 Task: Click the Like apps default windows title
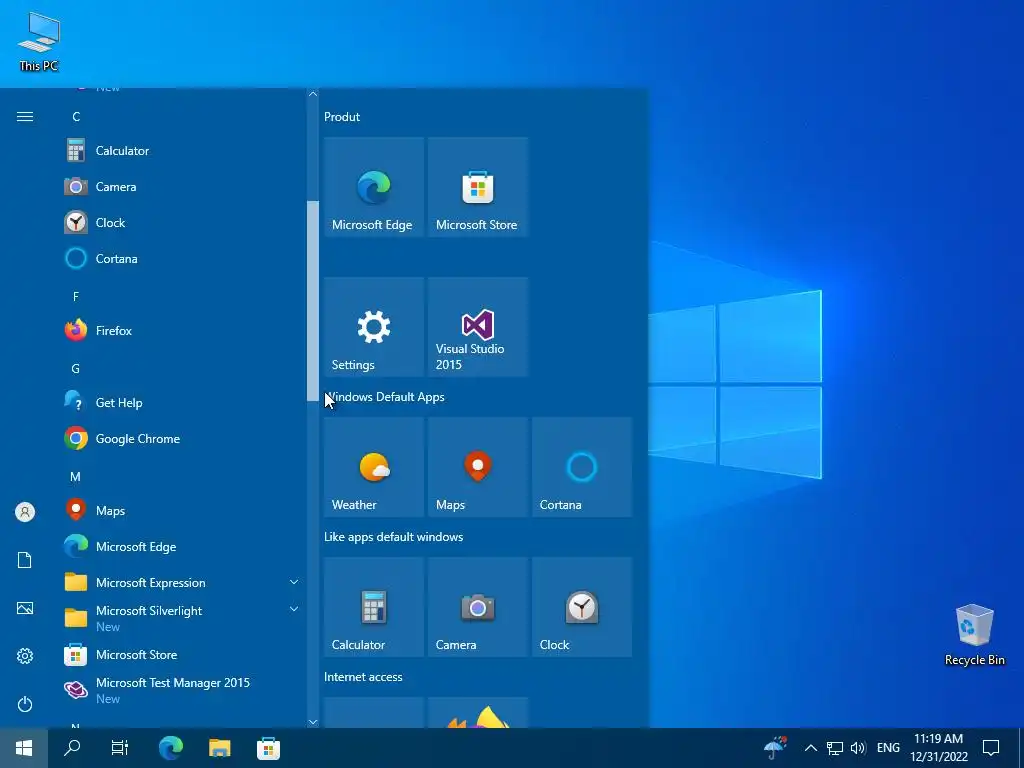[x=394, y=537]
